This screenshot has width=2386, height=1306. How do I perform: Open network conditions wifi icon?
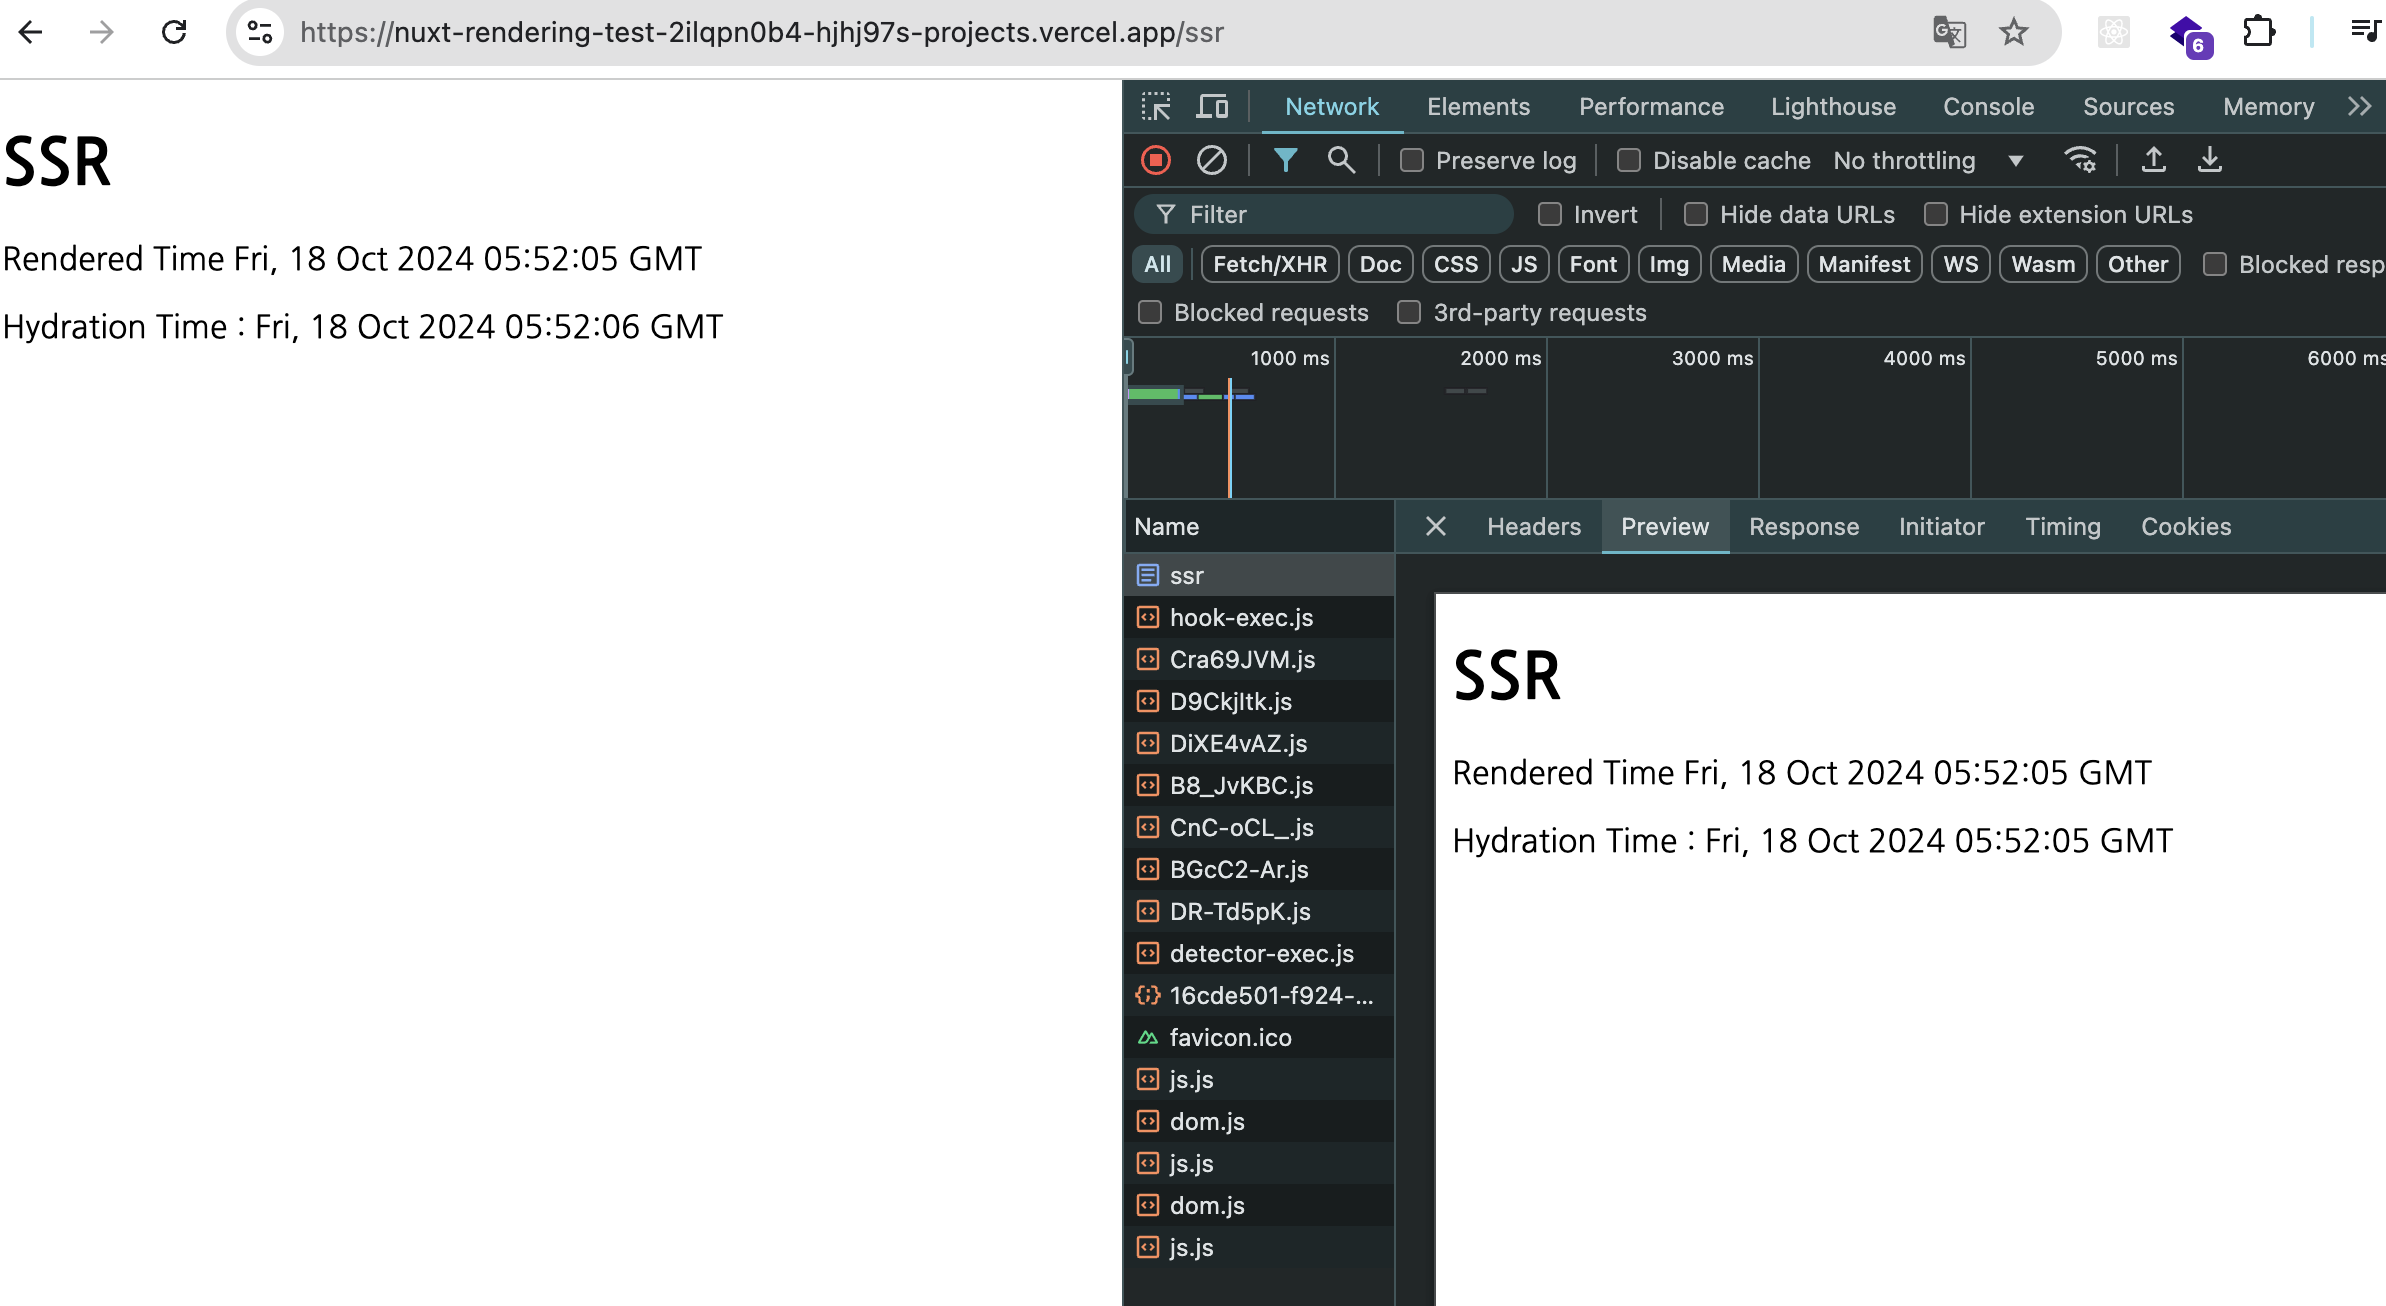(x=2080, y=160)
